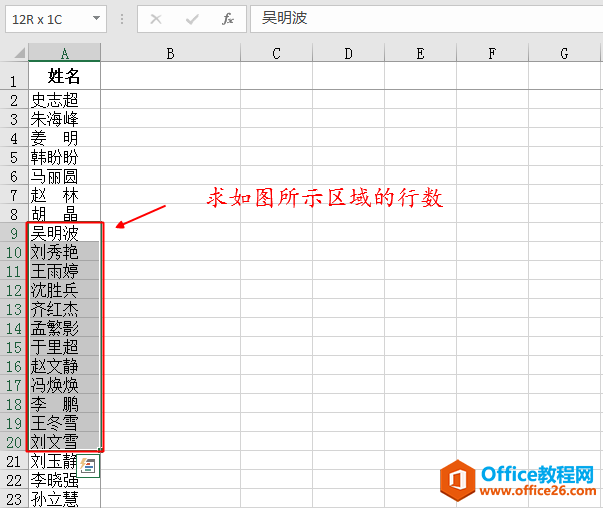The image size is (603, 508).
Task: Select column D header
Action: (x=348, y=53)
